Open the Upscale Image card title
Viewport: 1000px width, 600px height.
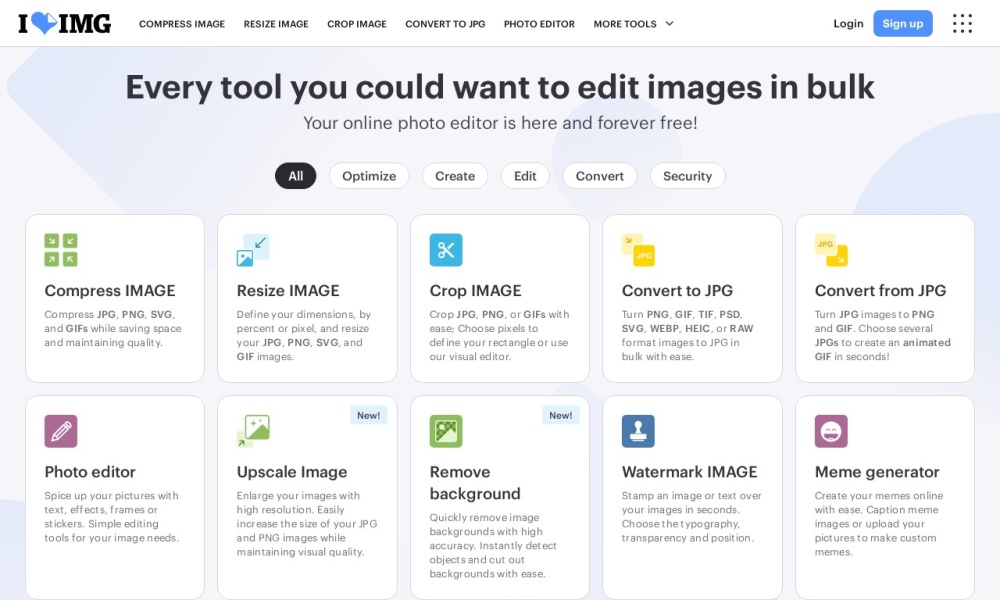[292, 472]
